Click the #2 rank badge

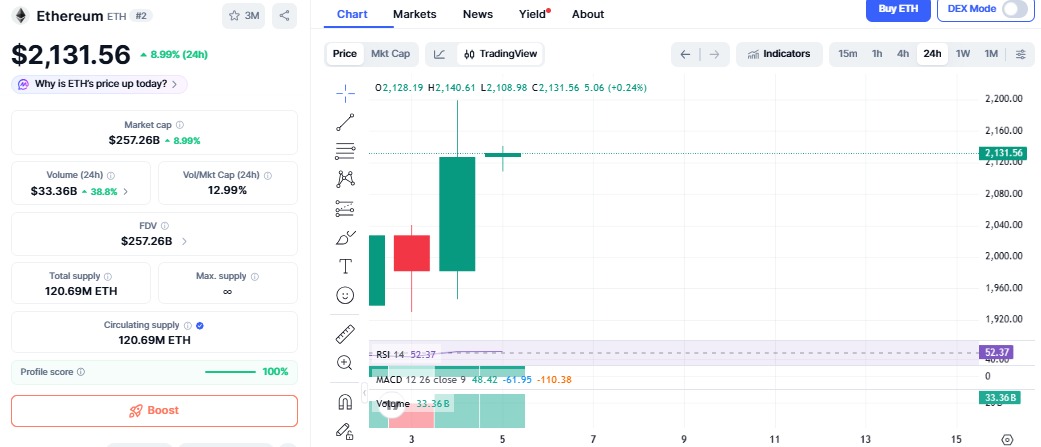click(x=141, y=15)
